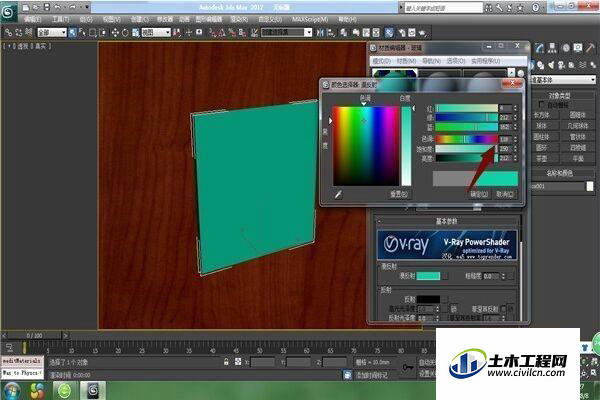This screenshot has height=400, width=600.
Task: Adjust the roughness 粗糙度 spinner
Action: [x=504, y=276]
